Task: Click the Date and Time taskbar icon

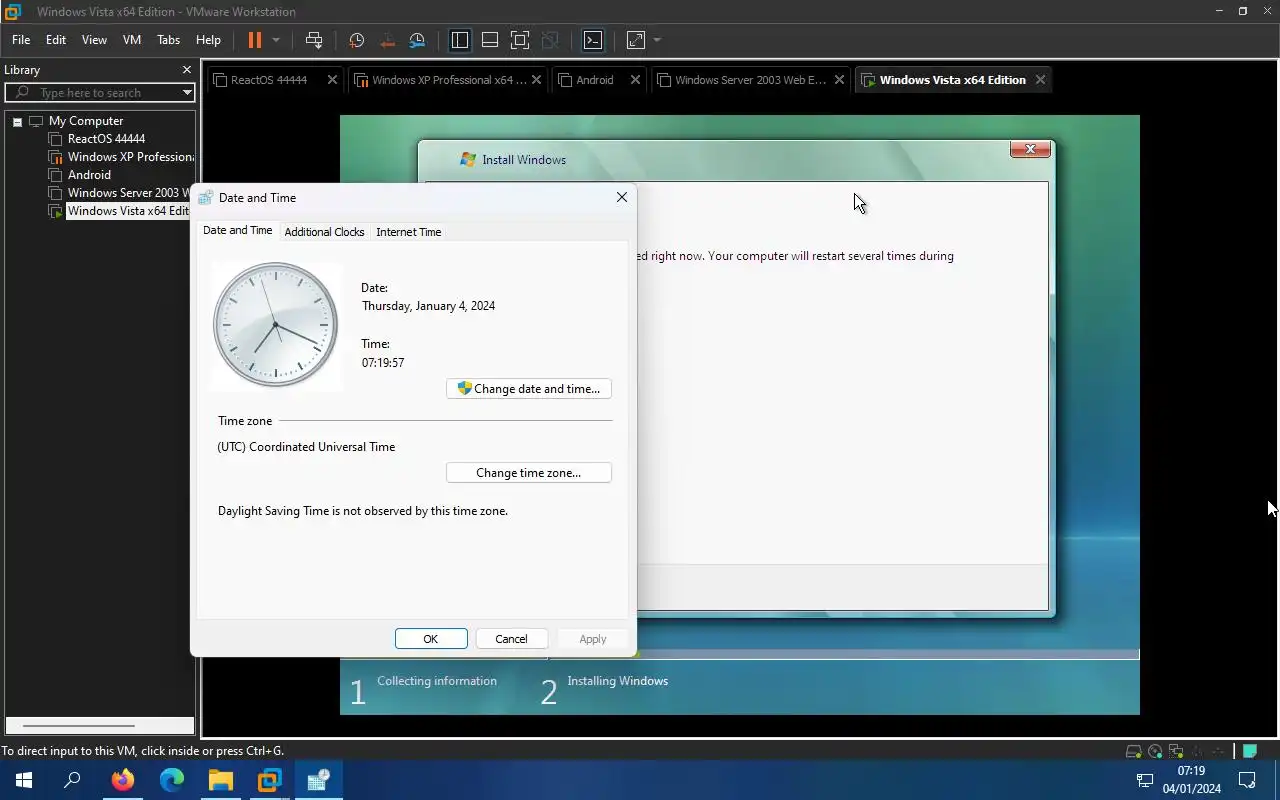Action: point(318,780)
